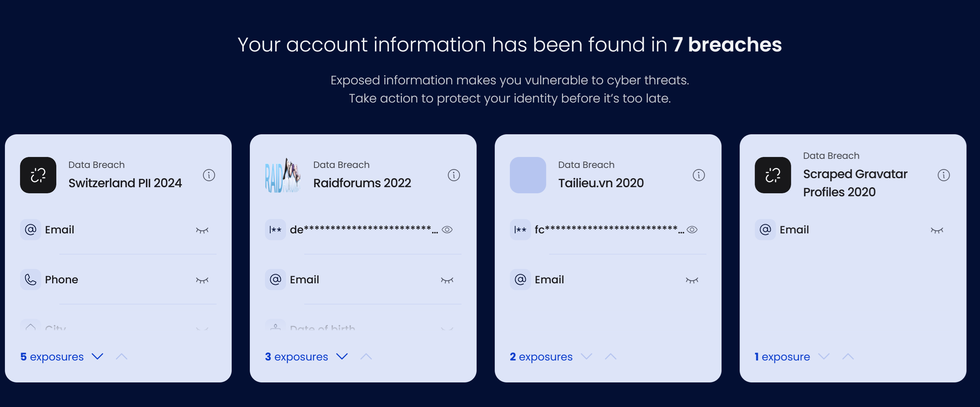Click the Phone icon in Switzerland card

coord(30,280)
